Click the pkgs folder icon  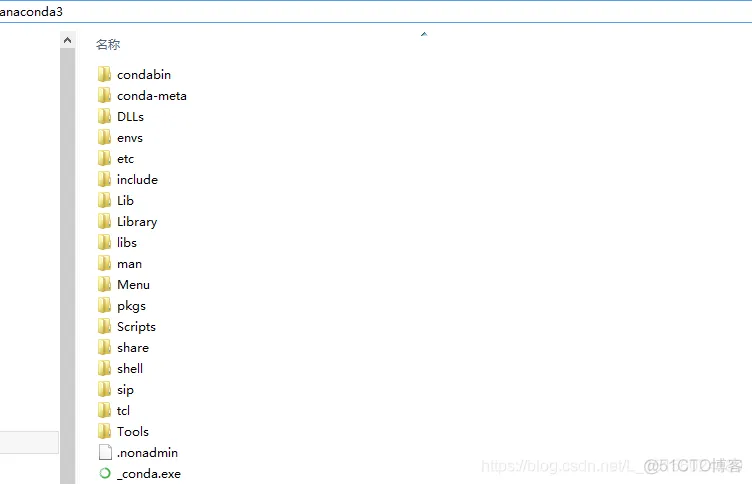[104, 306]
